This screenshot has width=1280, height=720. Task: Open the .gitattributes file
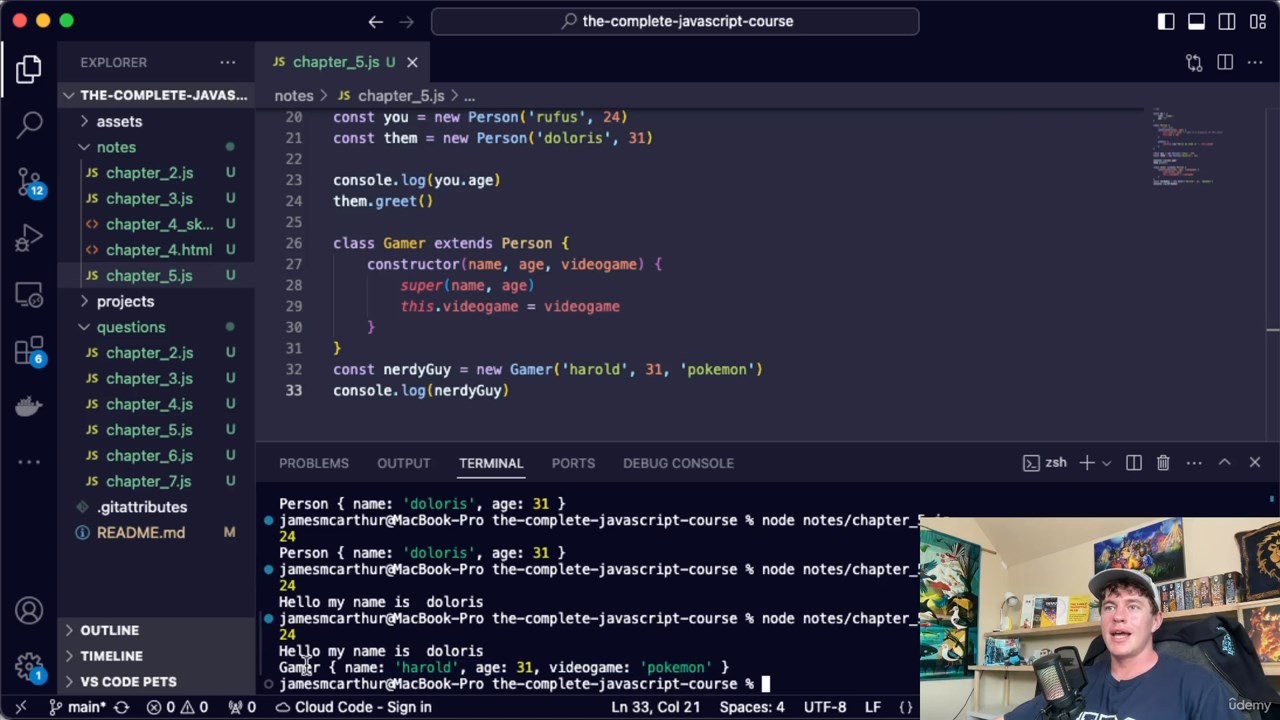tap(156, 507)
